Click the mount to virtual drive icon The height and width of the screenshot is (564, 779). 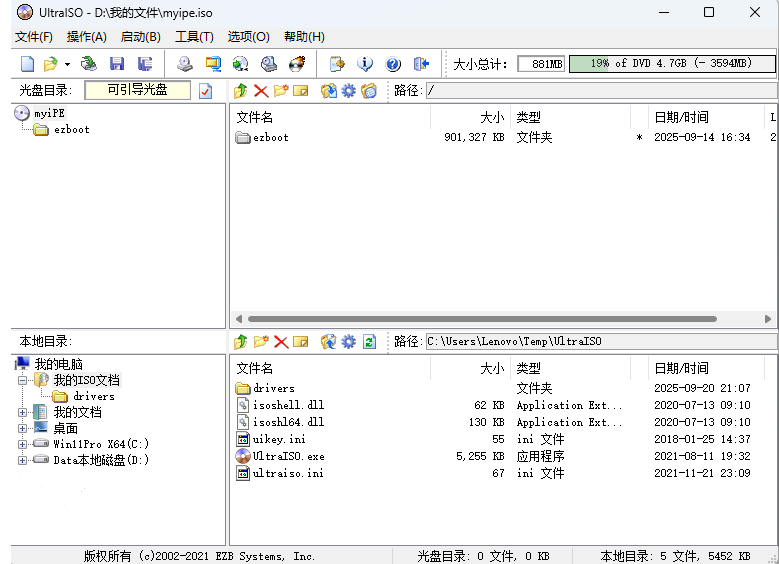coord(269,64)
